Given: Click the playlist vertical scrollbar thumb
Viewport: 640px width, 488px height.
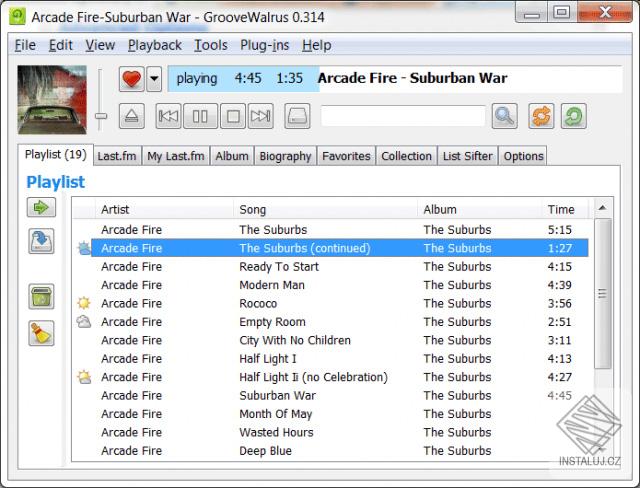Looking at the screenshot, I should click(x=602, y=293).
